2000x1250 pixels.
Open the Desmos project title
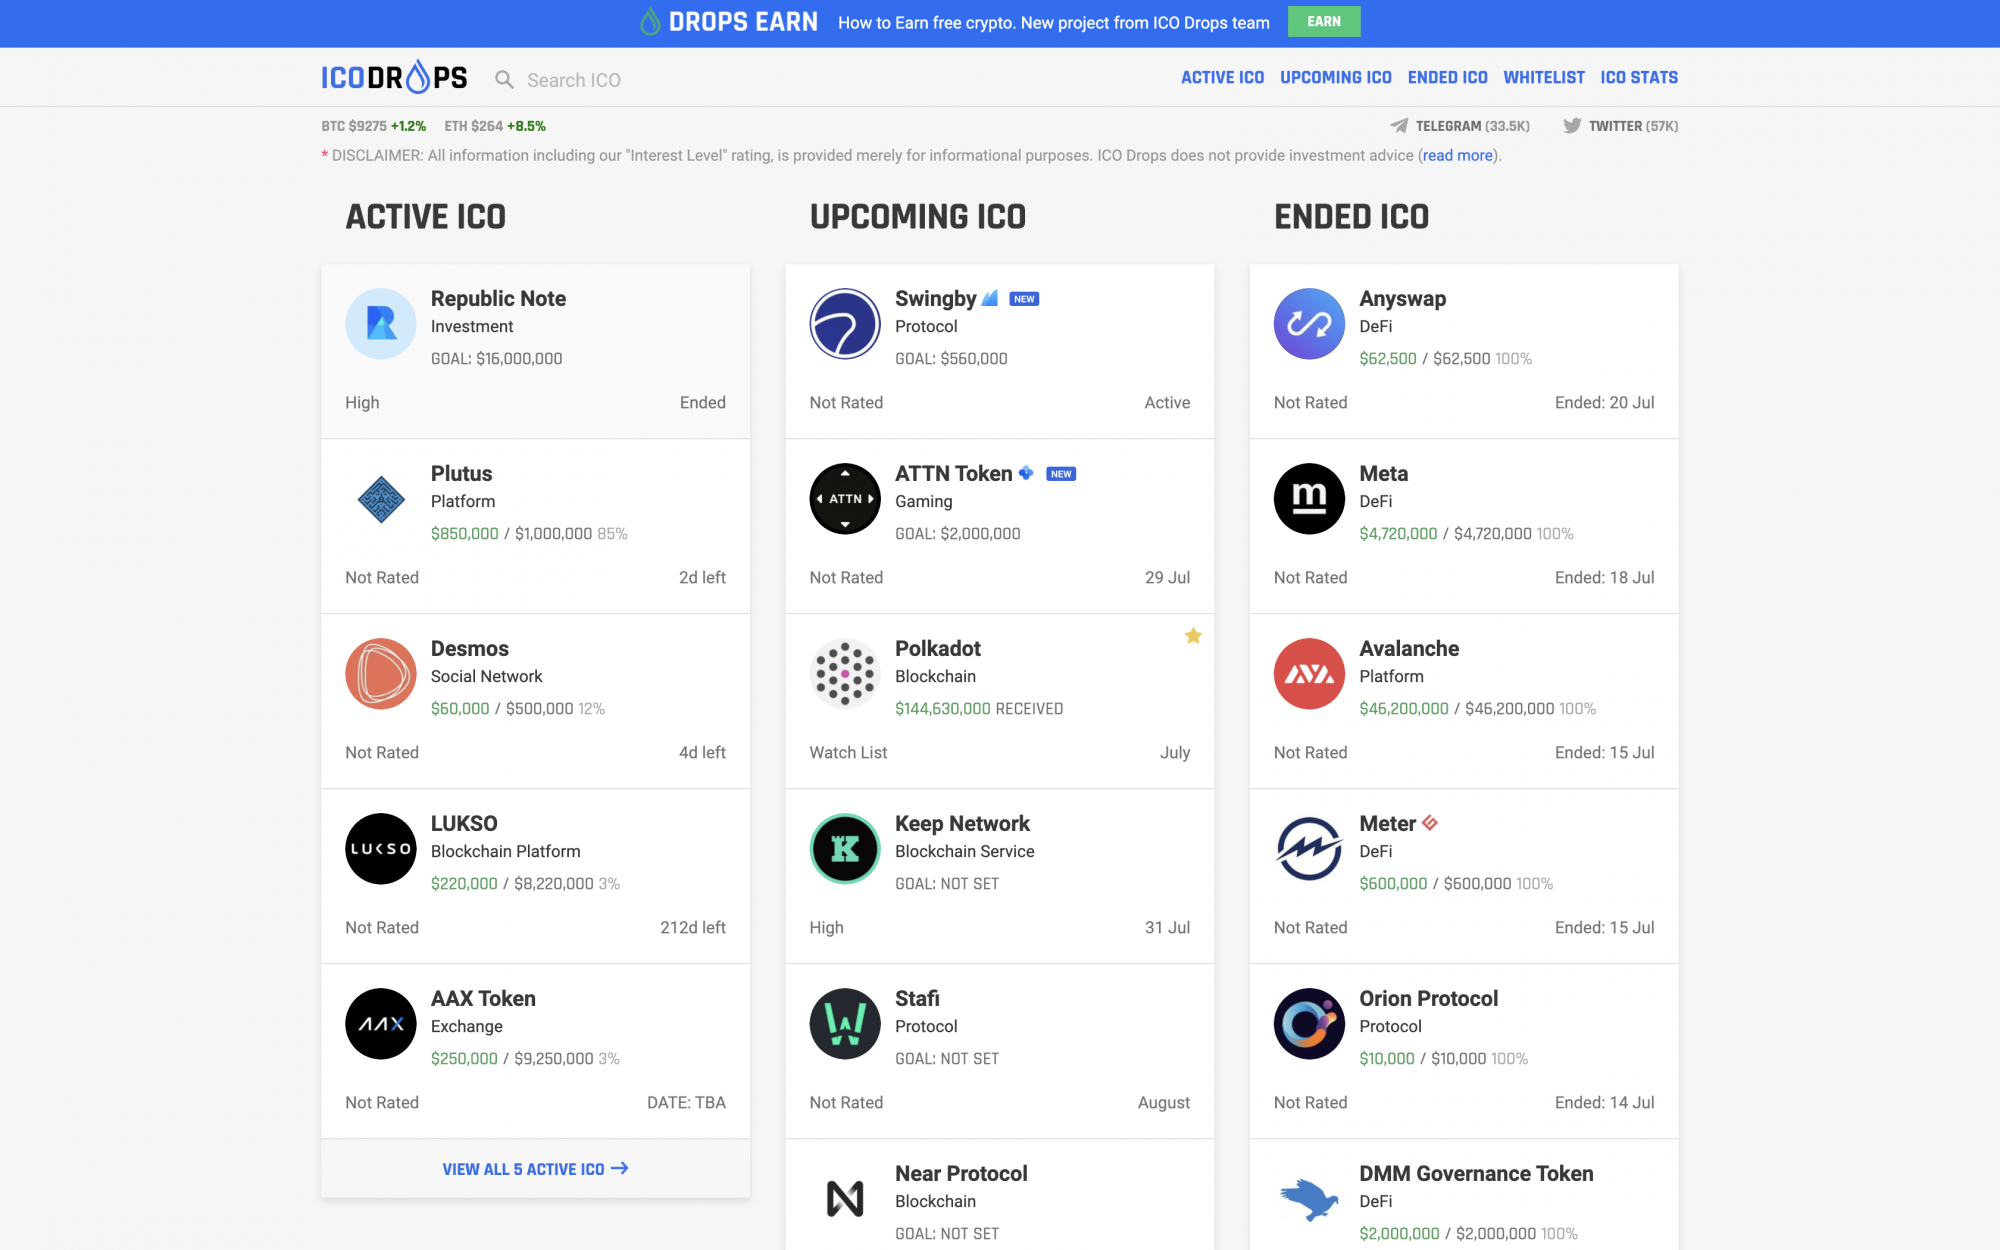469,648
